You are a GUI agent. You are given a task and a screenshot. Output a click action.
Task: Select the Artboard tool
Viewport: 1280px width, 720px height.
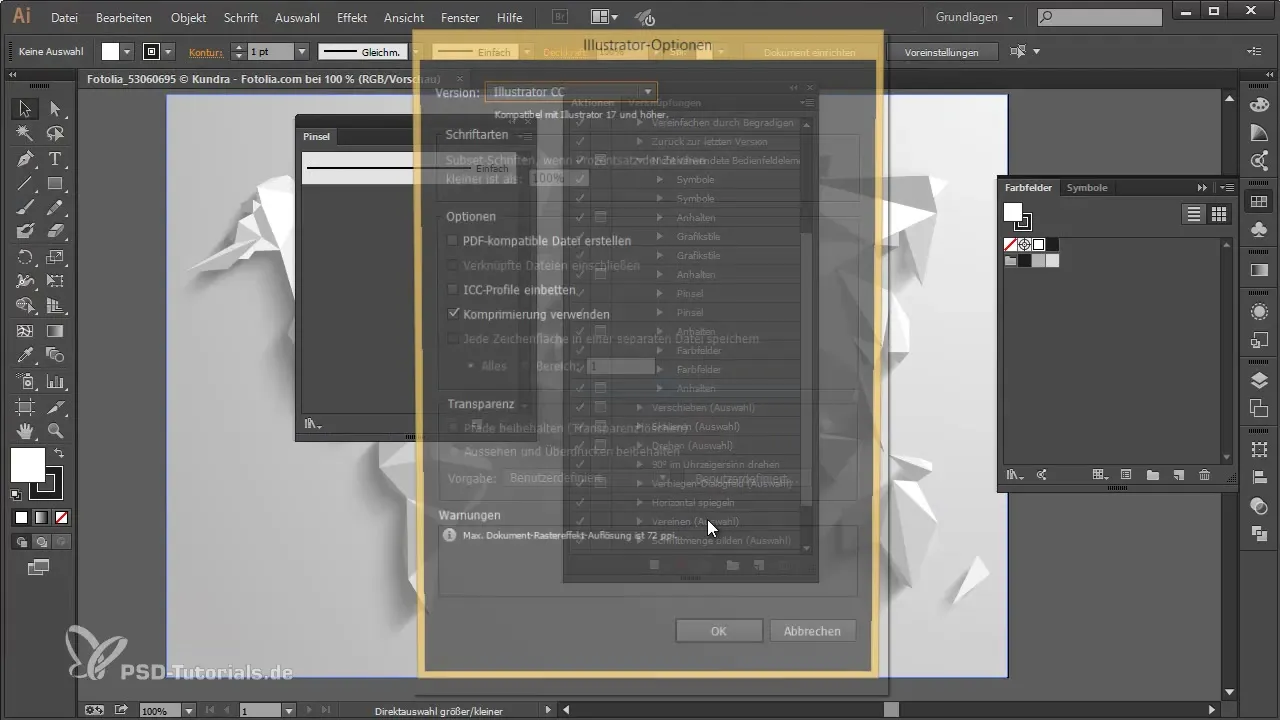(25, 406)
